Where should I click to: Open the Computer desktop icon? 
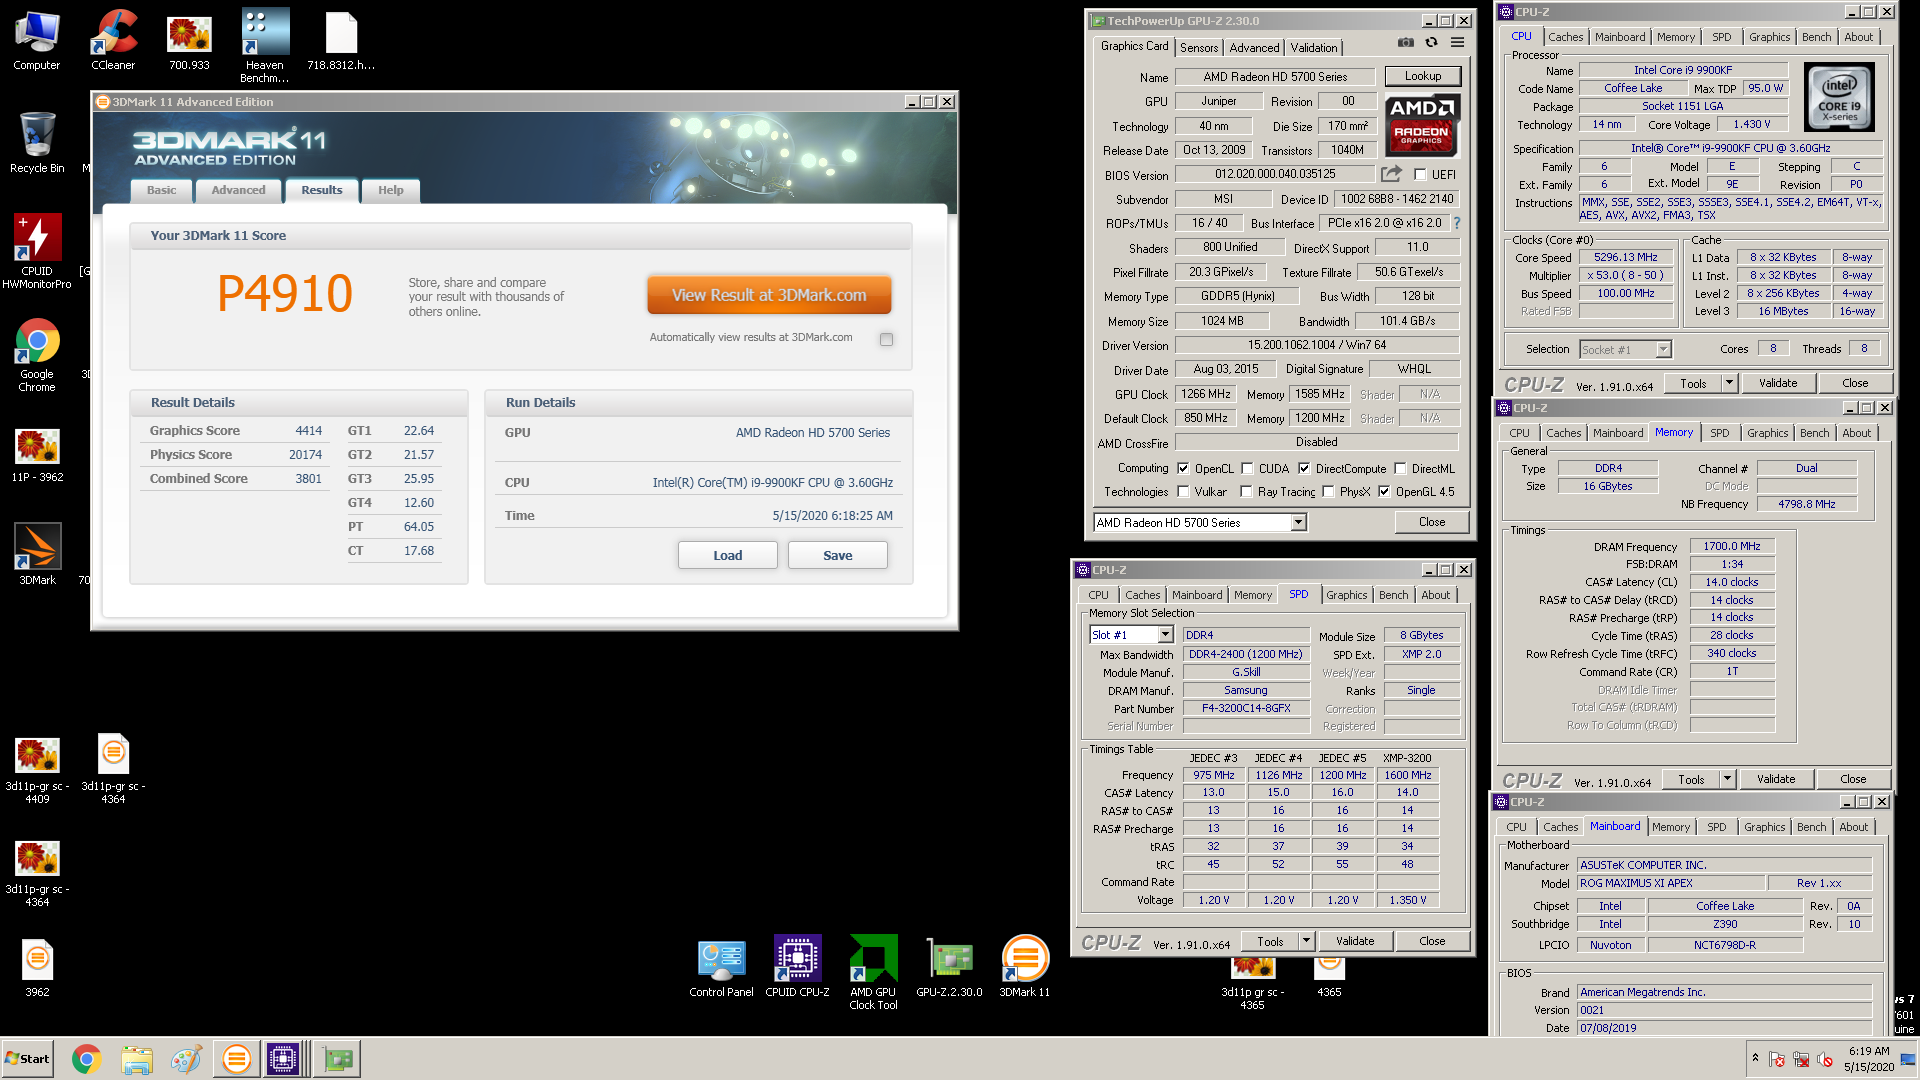click(x=36, y=40)
